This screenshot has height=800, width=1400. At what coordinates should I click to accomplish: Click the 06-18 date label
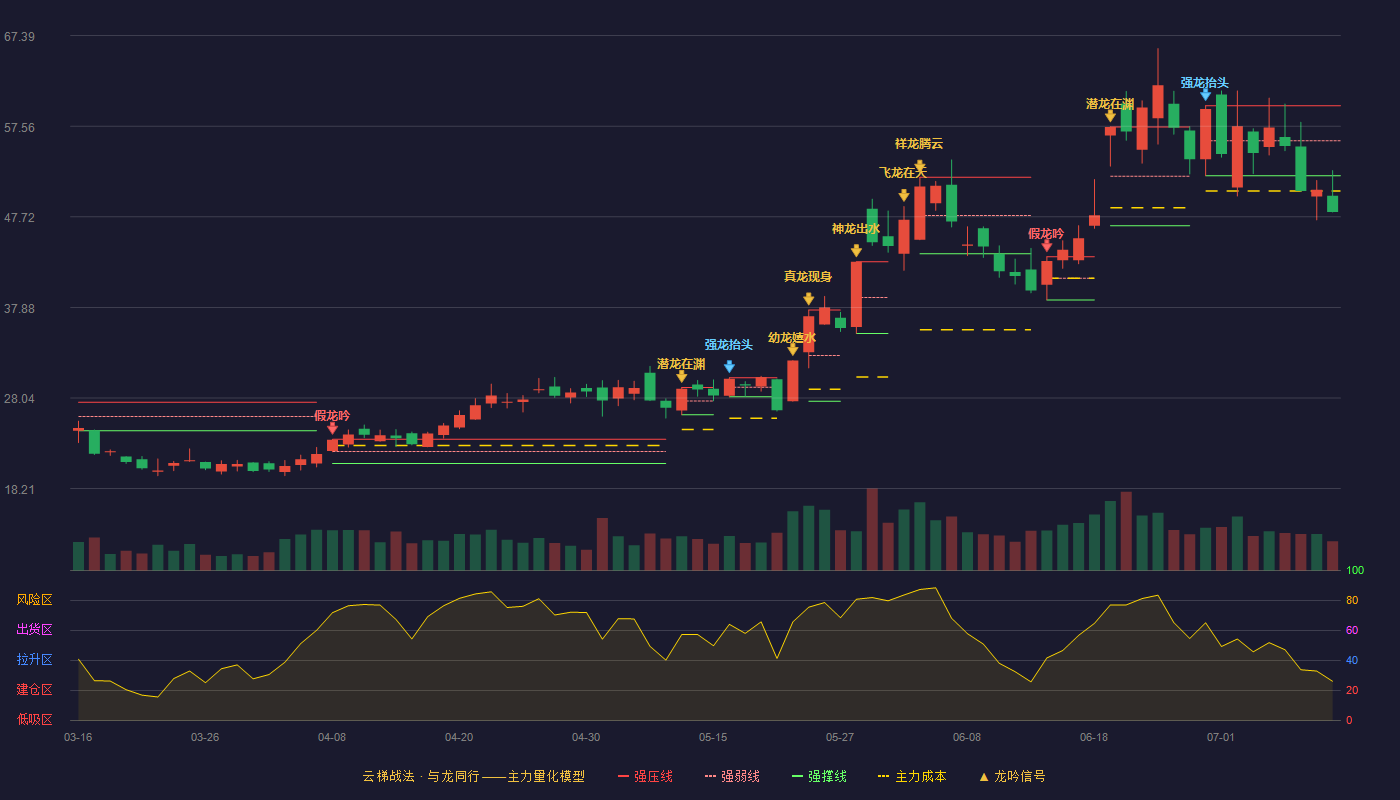[x=1094, y=737]
